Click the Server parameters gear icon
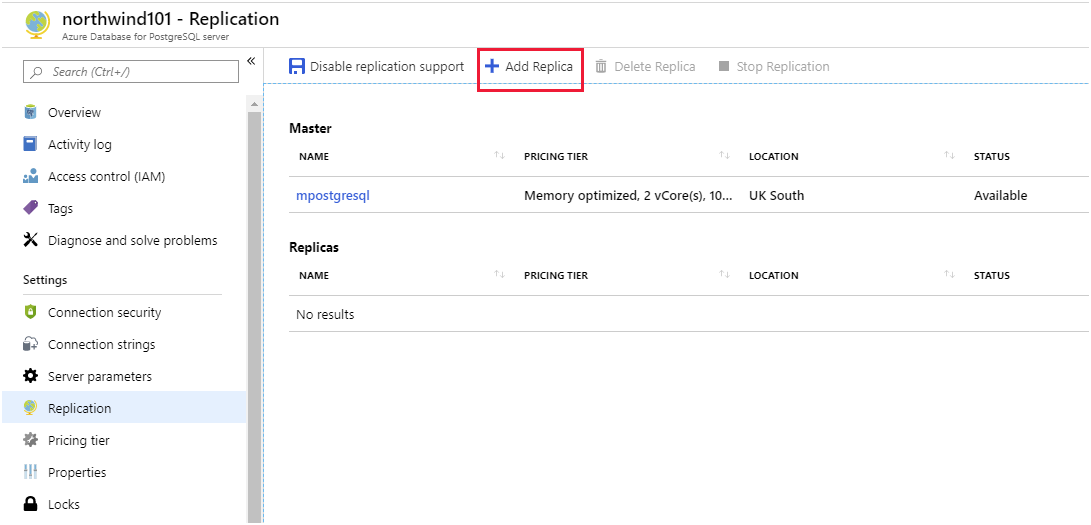The width and height of the screenshot is (1091, 525). click(x=30, y=376)
